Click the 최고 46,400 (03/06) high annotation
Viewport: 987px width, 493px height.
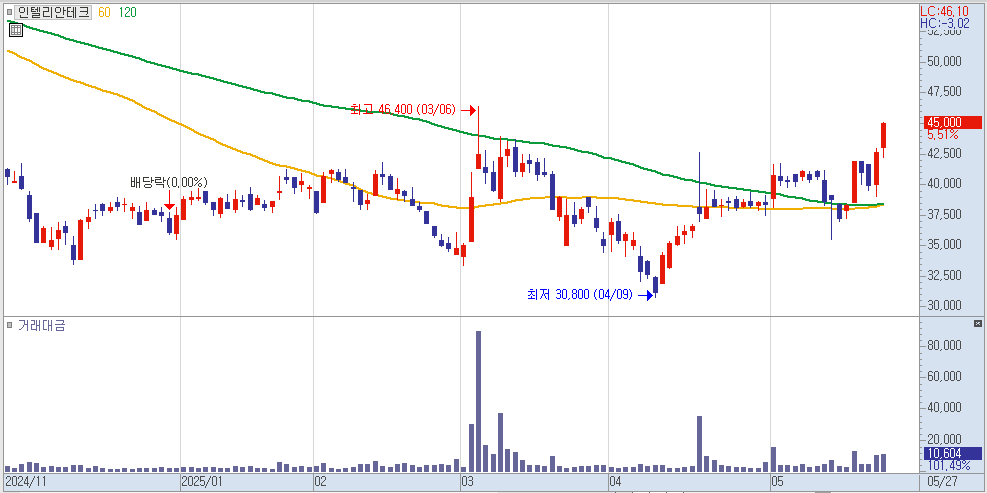[403, 110]
